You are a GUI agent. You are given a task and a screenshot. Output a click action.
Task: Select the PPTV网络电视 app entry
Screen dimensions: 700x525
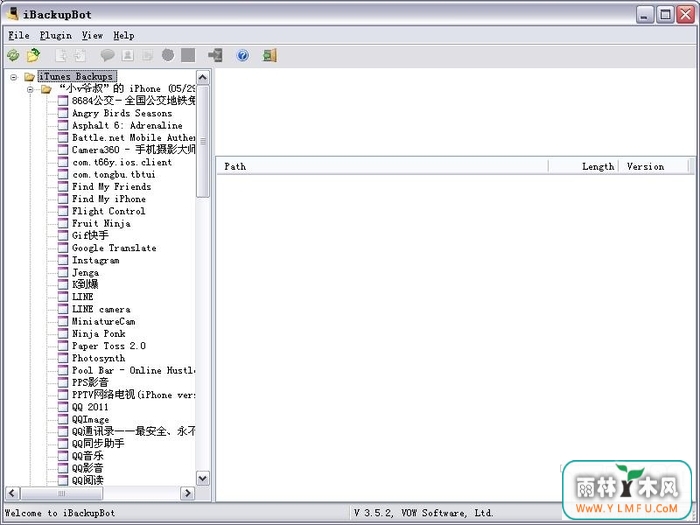(x=133, y=395)
